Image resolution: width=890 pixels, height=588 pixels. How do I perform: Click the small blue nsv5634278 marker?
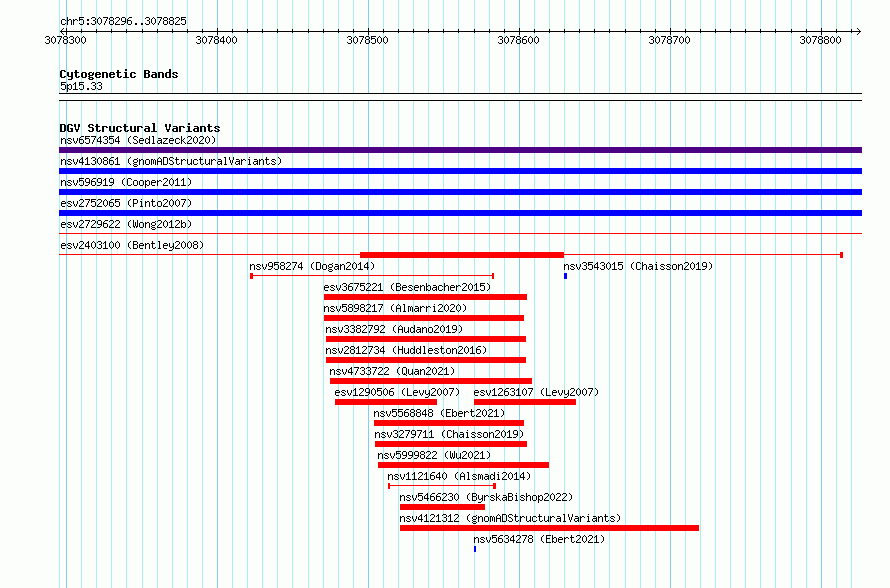(475, 549)
